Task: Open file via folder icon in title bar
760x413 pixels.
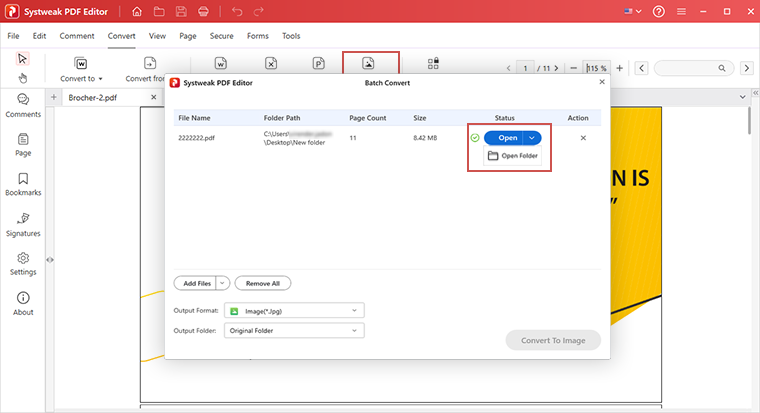Action: tap(159, 11)
